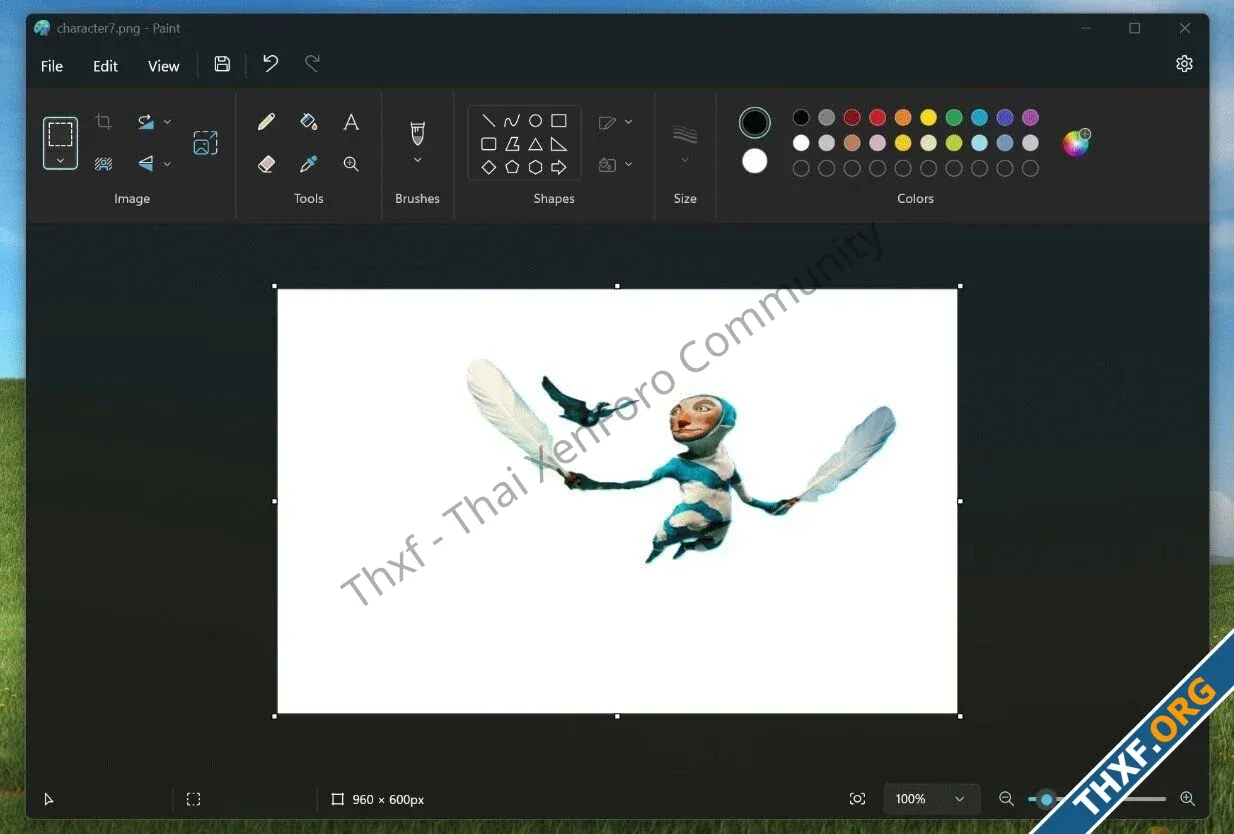This screenshot has height=834, width=1234.
Task: Select the Polygon shape
Action: 512,144
